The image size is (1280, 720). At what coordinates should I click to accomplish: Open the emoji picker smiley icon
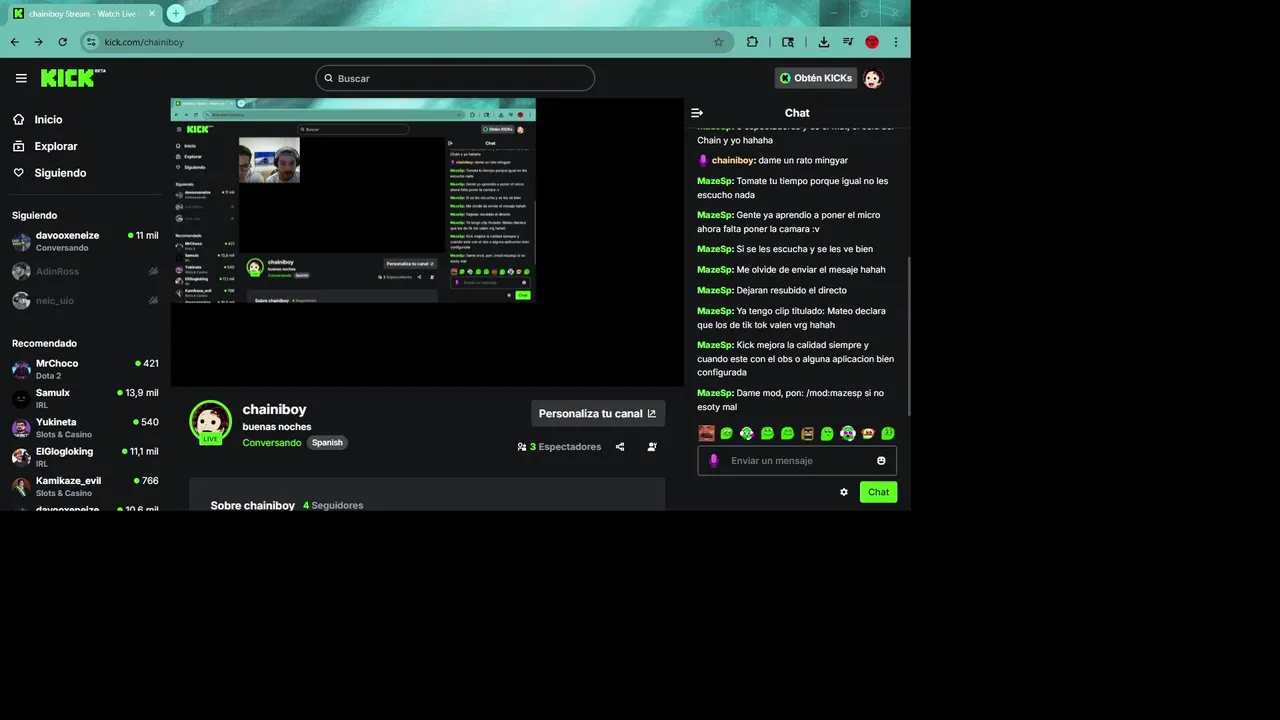click(881, 461)
